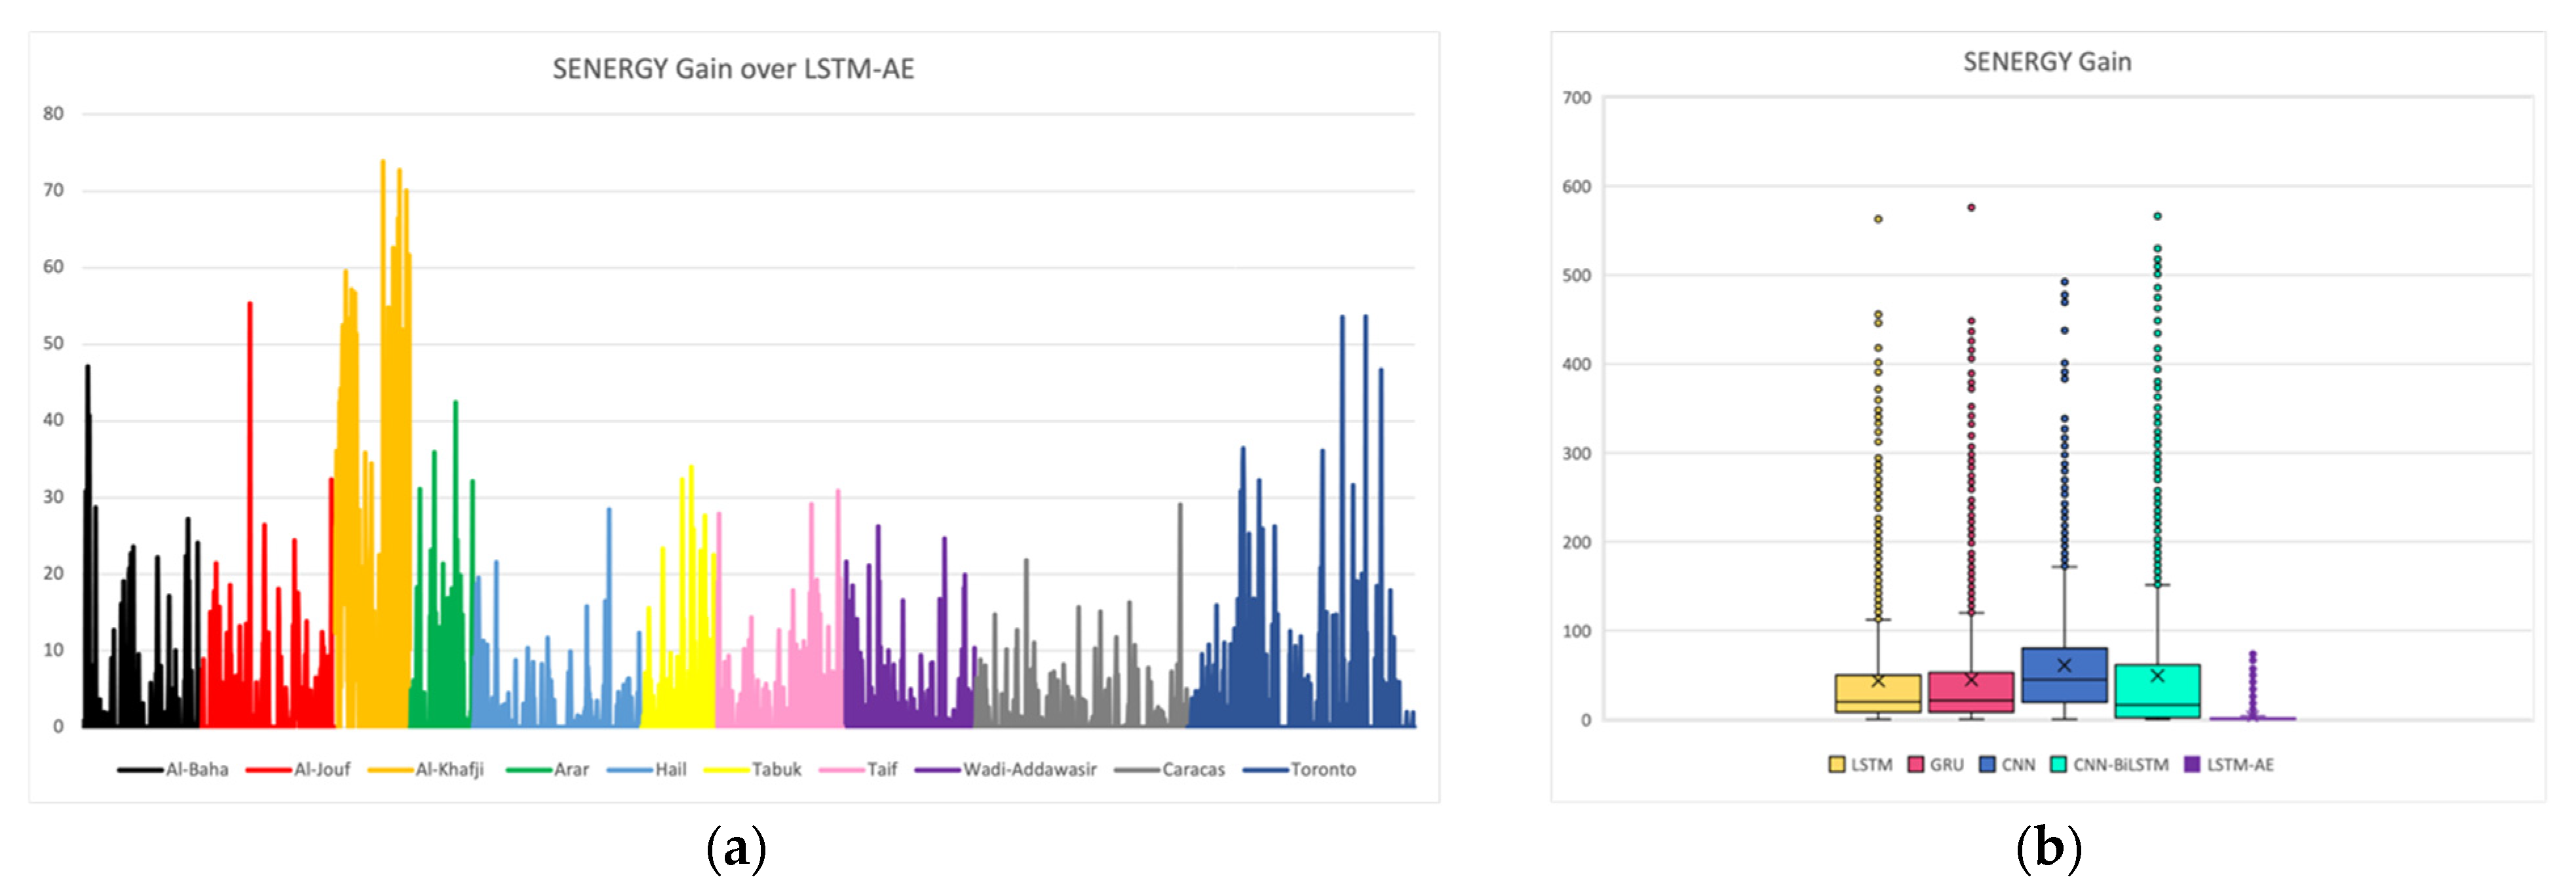The height and width of the screenshot is (894, 2576).
Task: Click the pink GRU legend square
Action: 1916,765
